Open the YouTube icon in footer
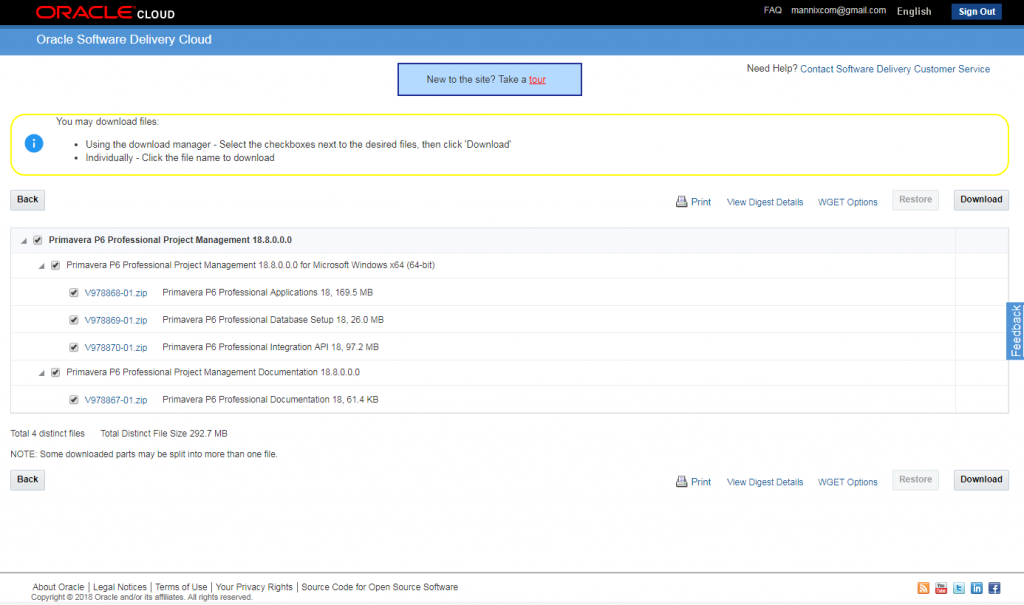1024x605 pixels. (x=941, y=588)
